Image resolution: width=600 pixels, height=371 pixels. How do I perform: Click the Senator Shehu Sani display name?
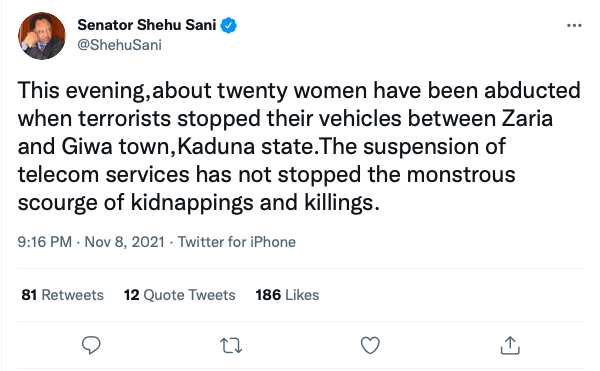pyautogui.click(x=147, y=25)
